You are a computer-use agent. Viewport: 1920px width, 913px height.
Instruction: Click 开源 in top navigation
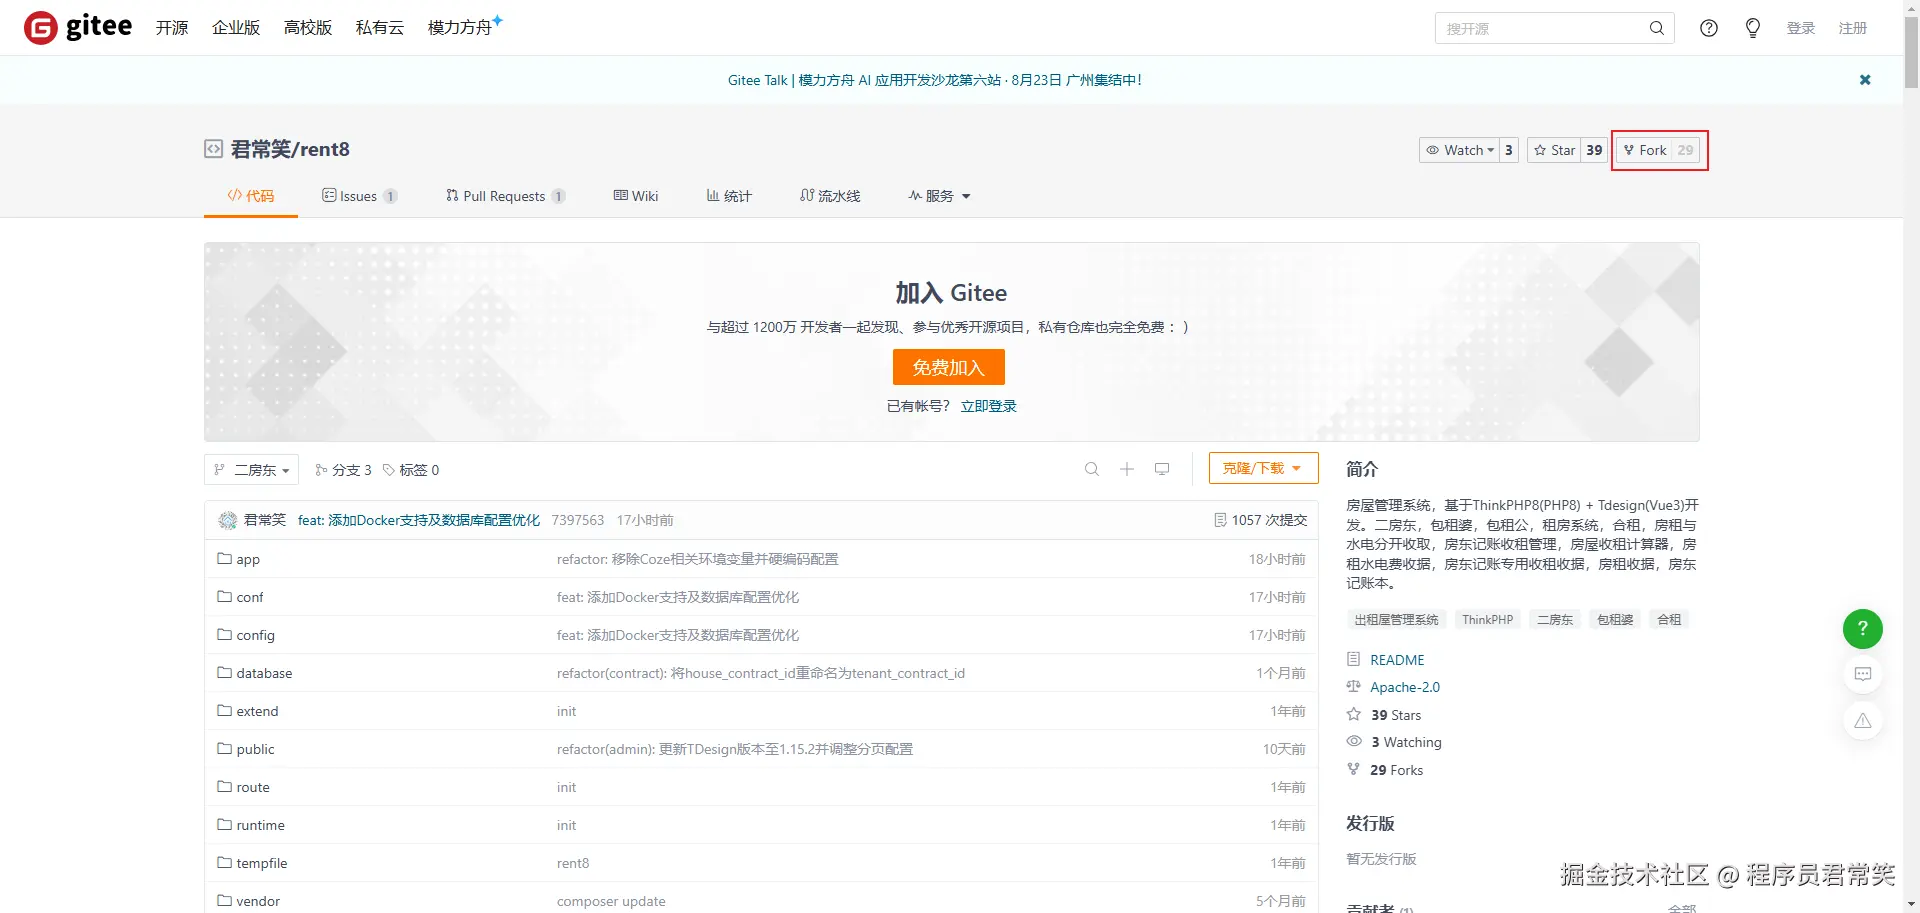click(x=172, y=28)
